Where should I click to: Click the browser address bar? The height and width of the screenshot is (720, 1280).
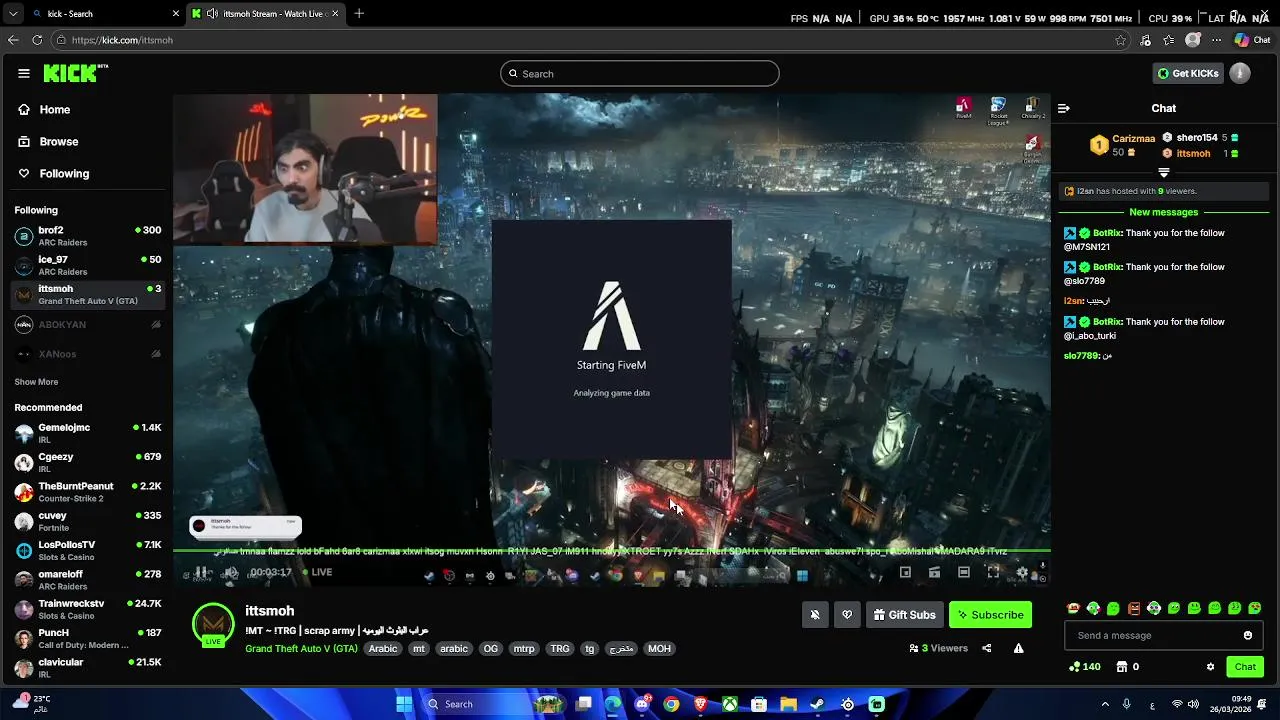point(590,40)
